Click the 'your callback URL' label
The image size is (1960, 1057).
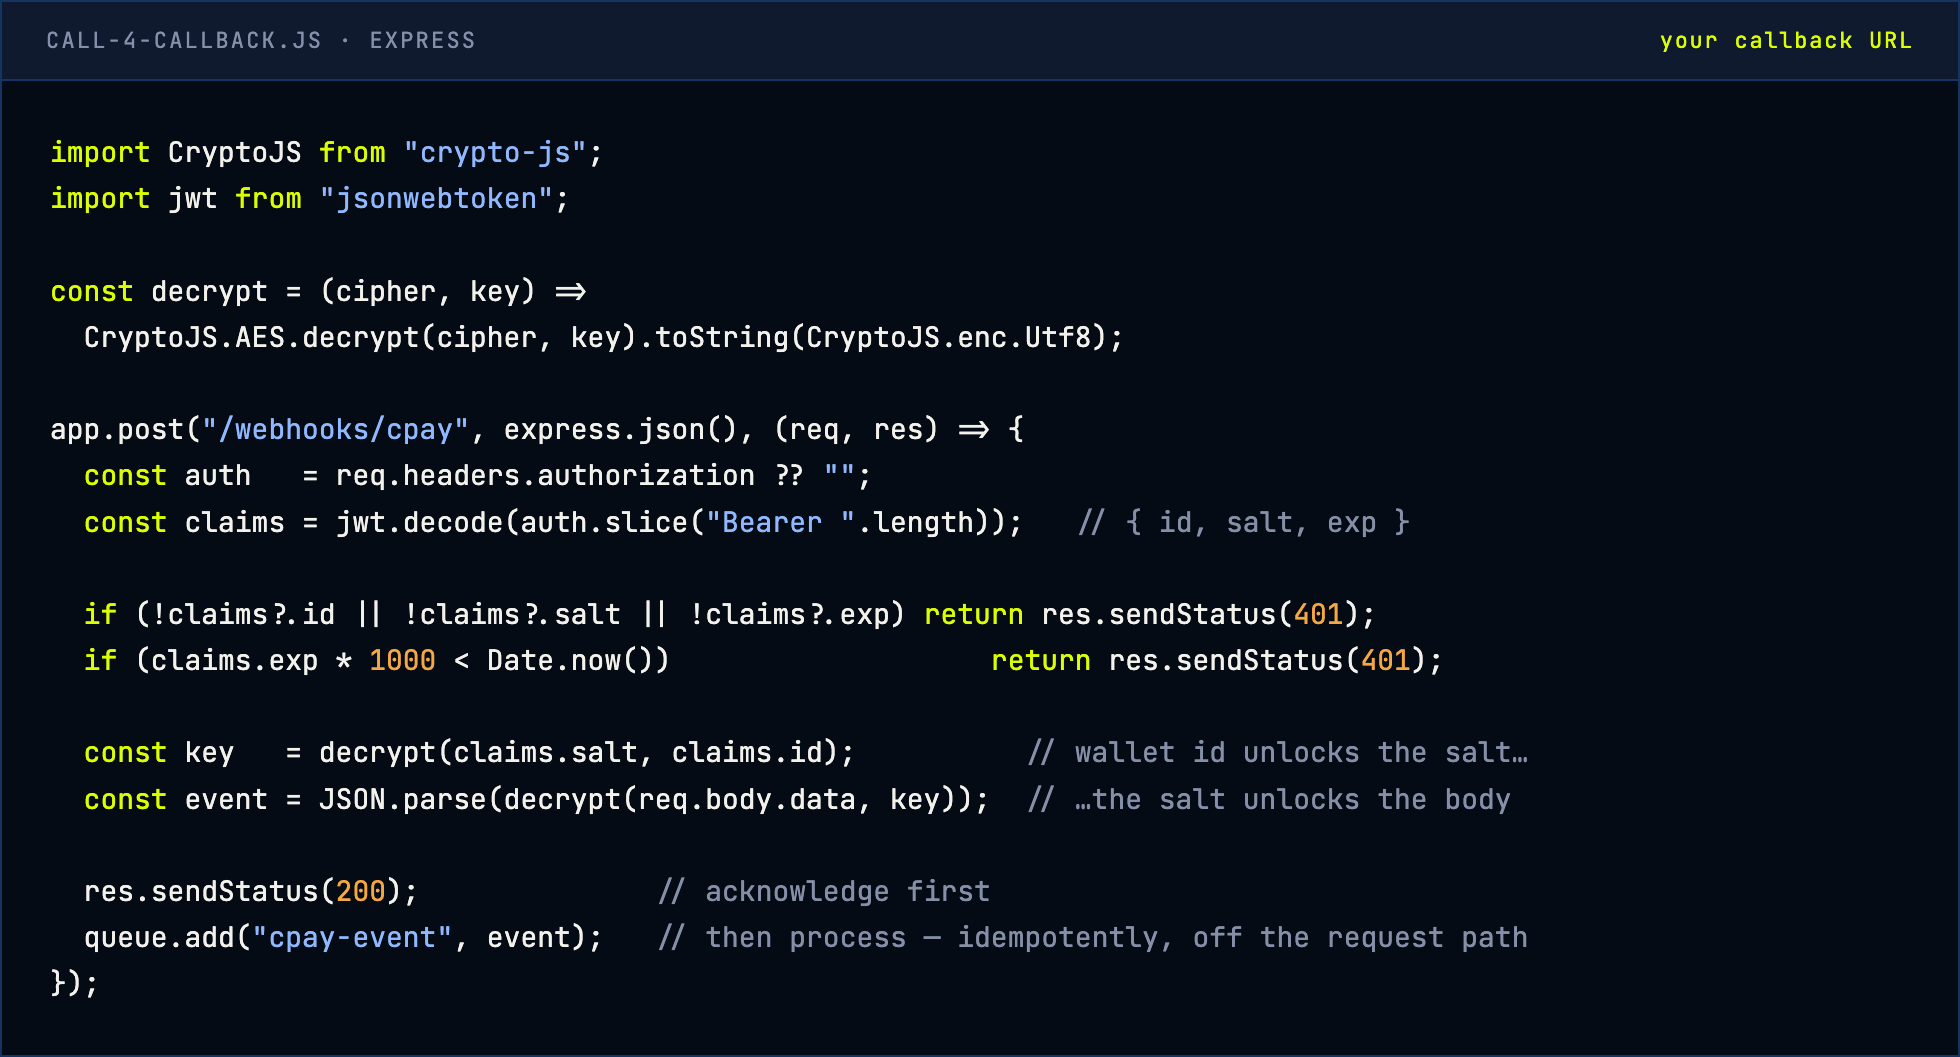pyautogui.click(x=1786, y=41)
